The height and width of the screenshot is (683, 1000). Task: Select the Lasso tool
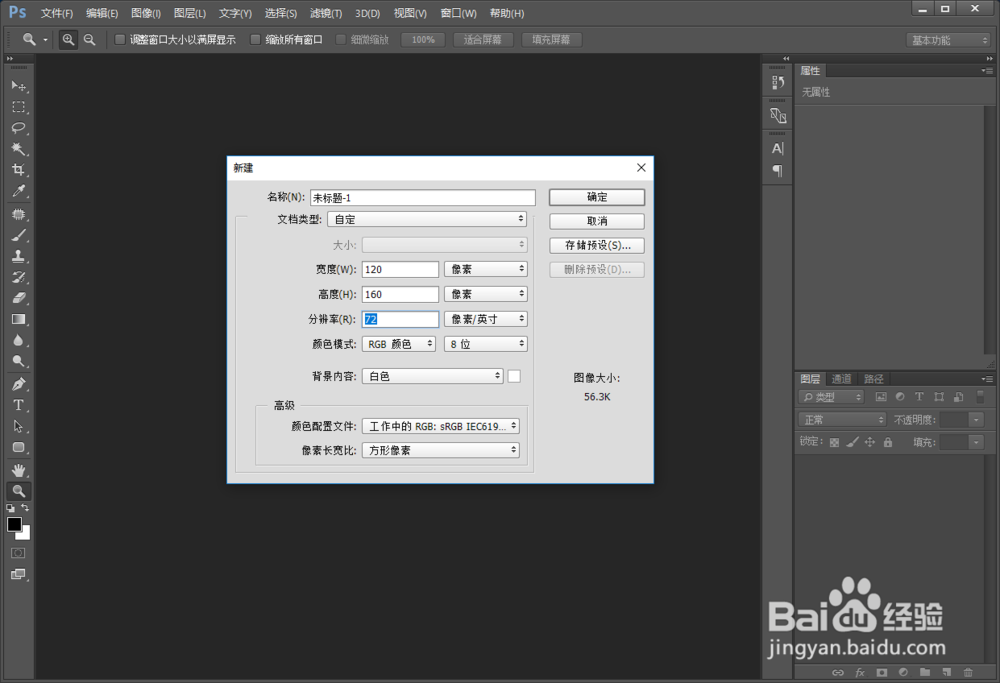point(18,128)
